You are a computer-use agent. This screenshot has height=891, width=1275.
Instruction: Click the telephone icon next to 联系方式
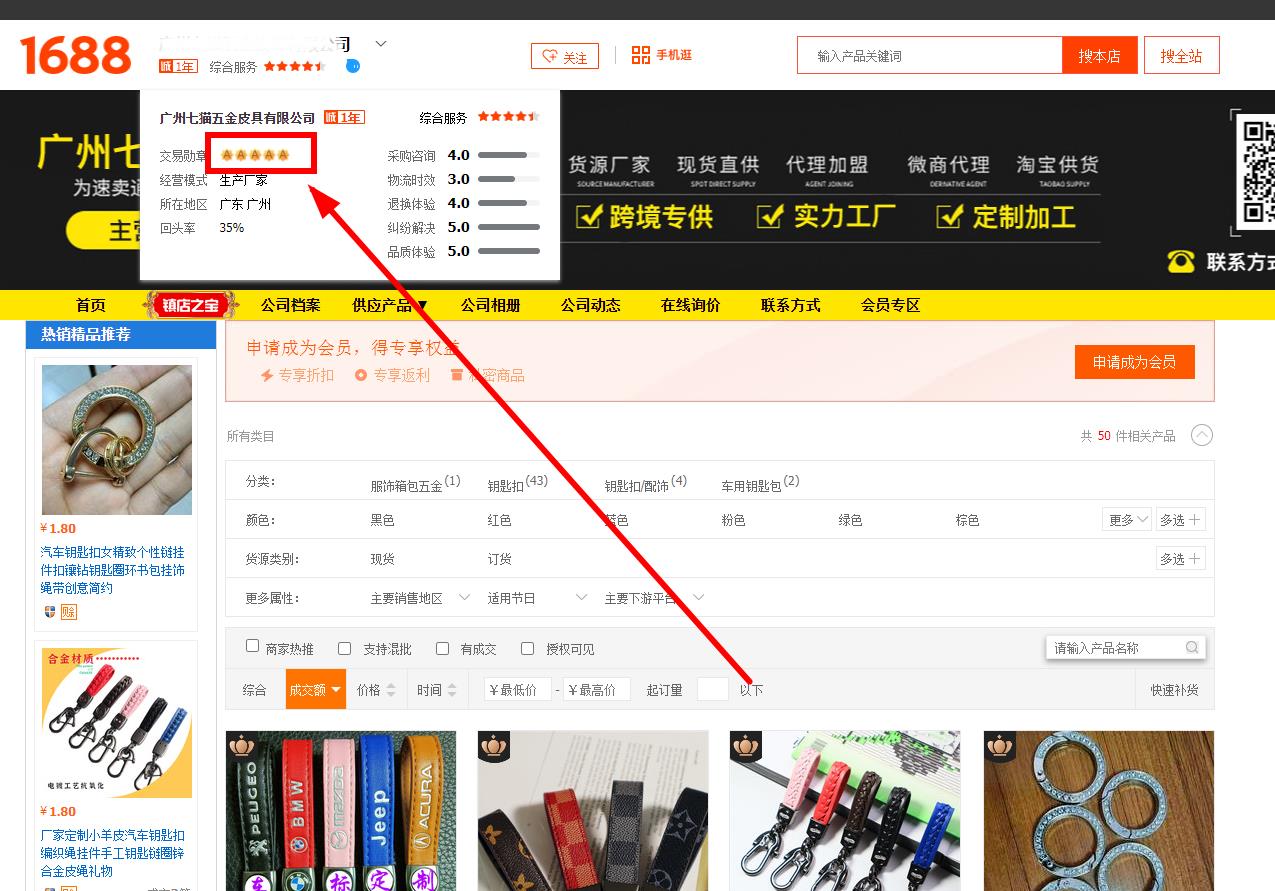(1181, 262)
